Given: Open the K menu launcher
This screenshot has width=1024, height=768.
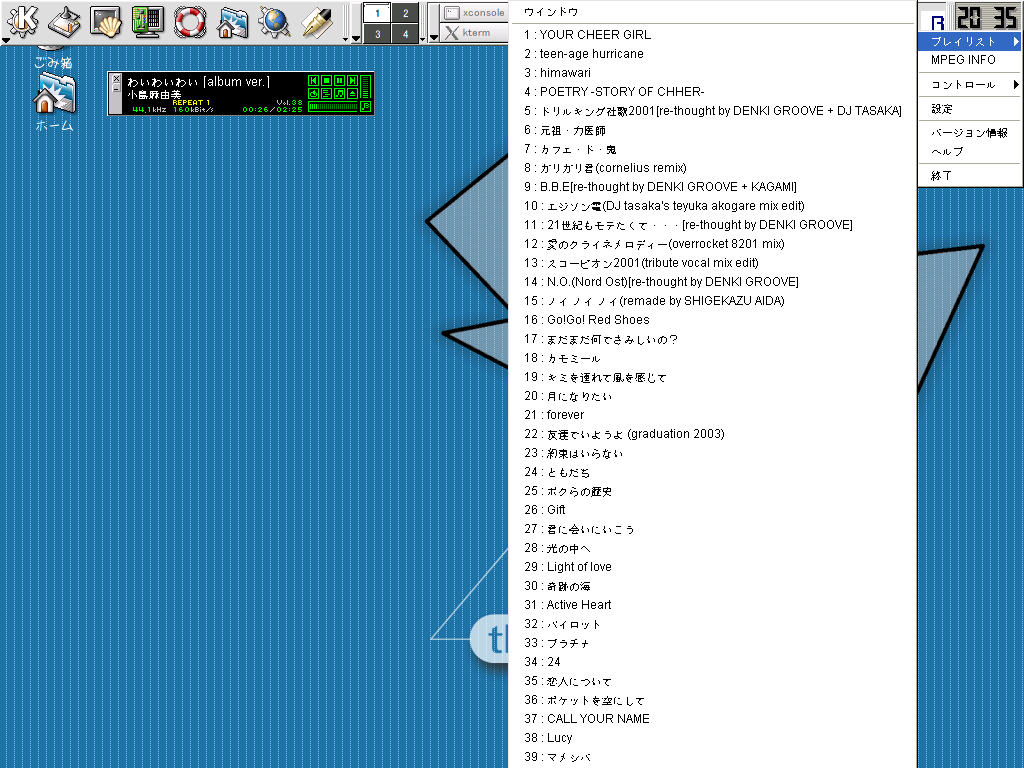Looking at the screenshot, I should point(22,20).
